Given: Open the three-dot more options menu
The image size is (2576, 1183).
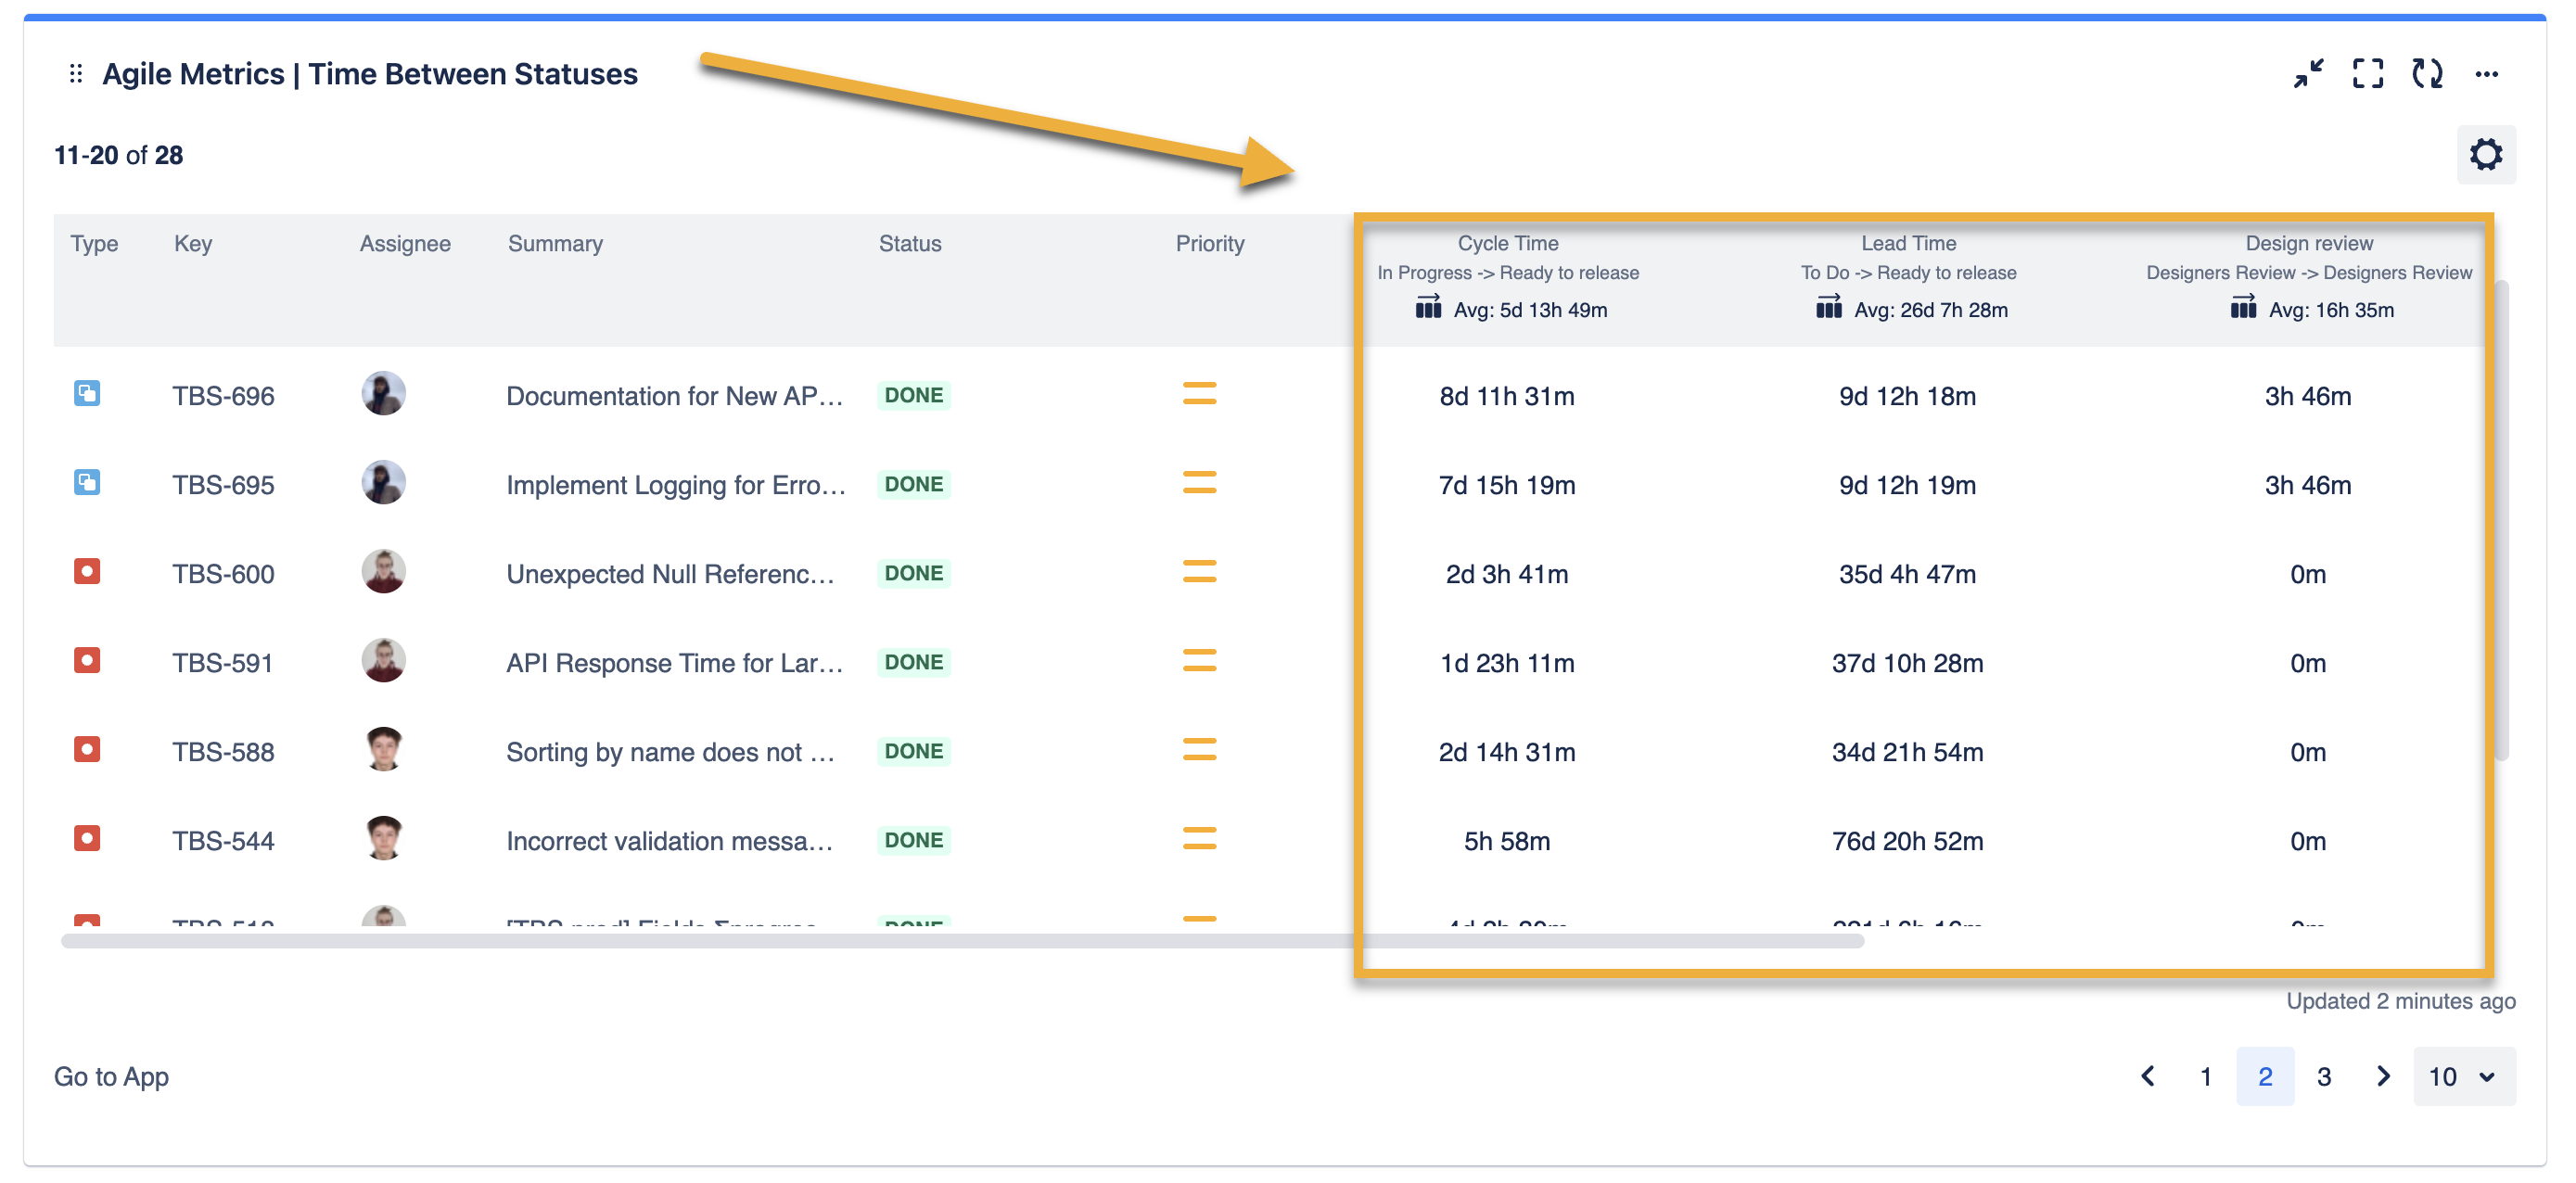Looking at the screenshot, I should 2487,73.
